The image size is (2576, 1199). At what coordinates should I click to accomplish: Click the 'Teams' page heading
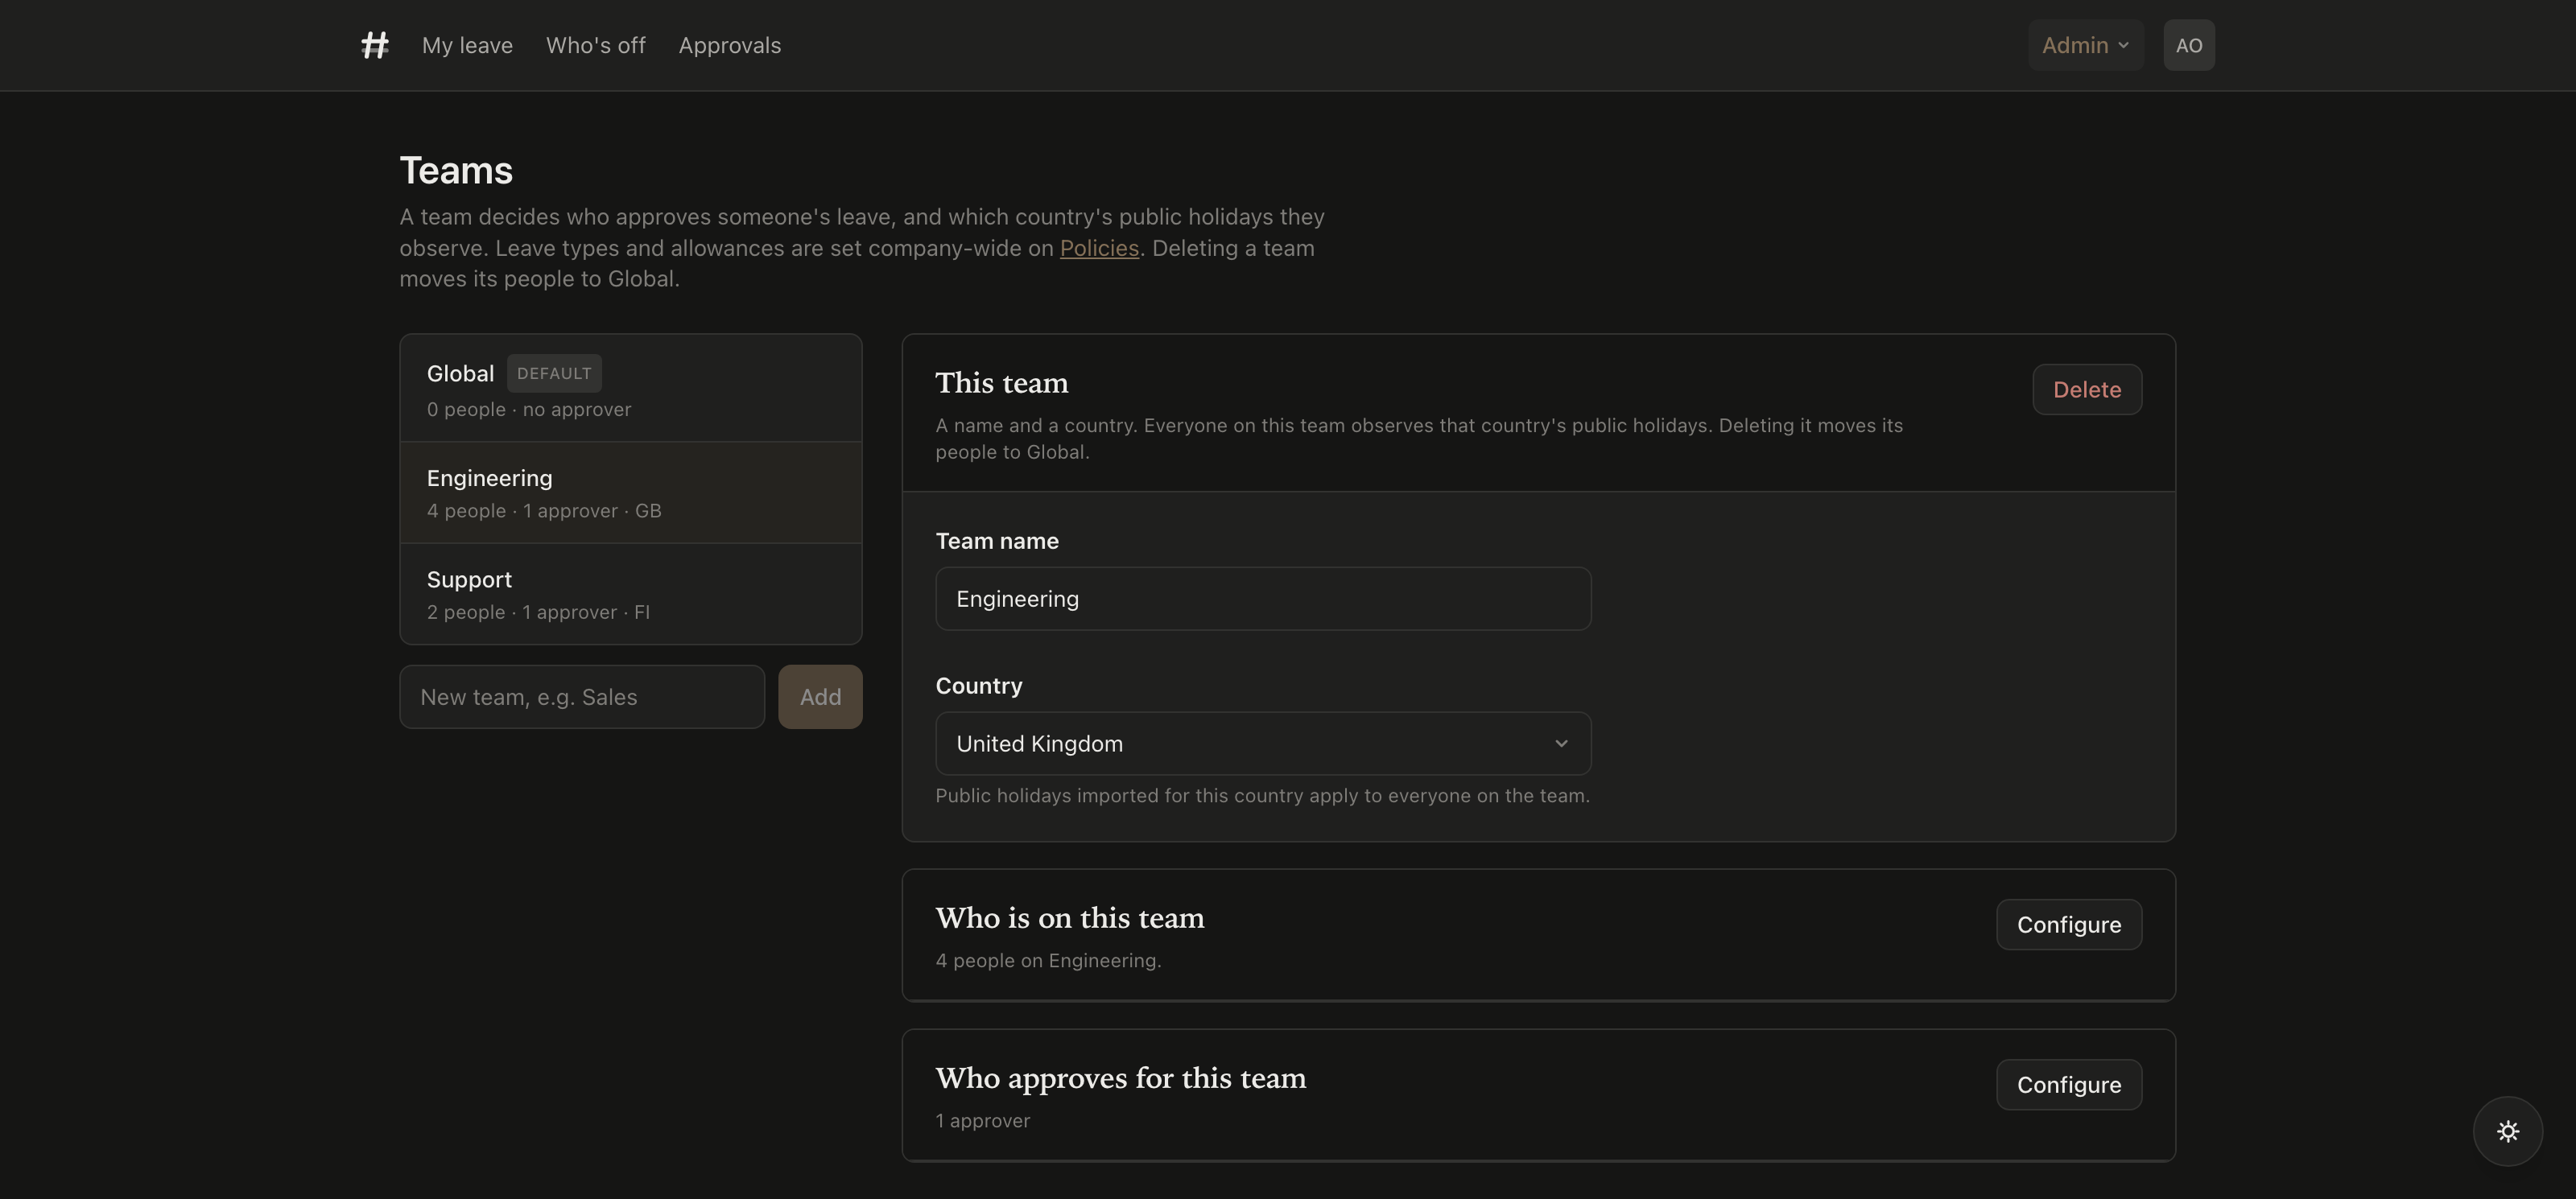[x=456, y=171]
